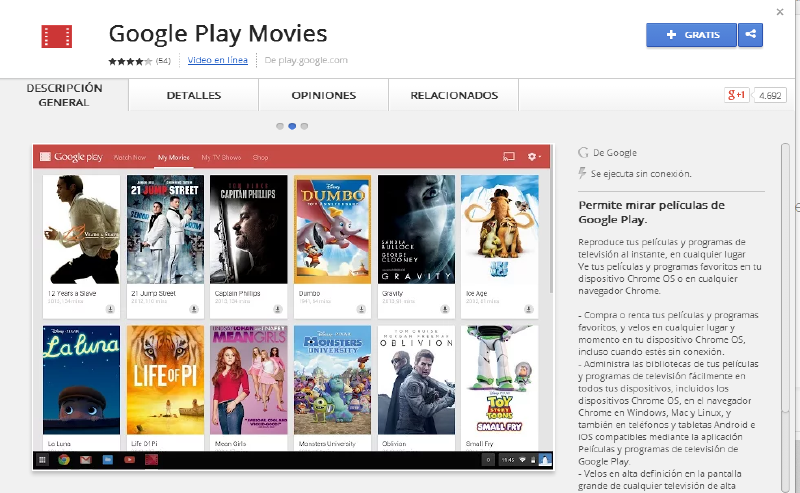Viewport: 800px width, 493px height.
Task: Click the 4.692 +1 count bubble
Action: (769, 95)
